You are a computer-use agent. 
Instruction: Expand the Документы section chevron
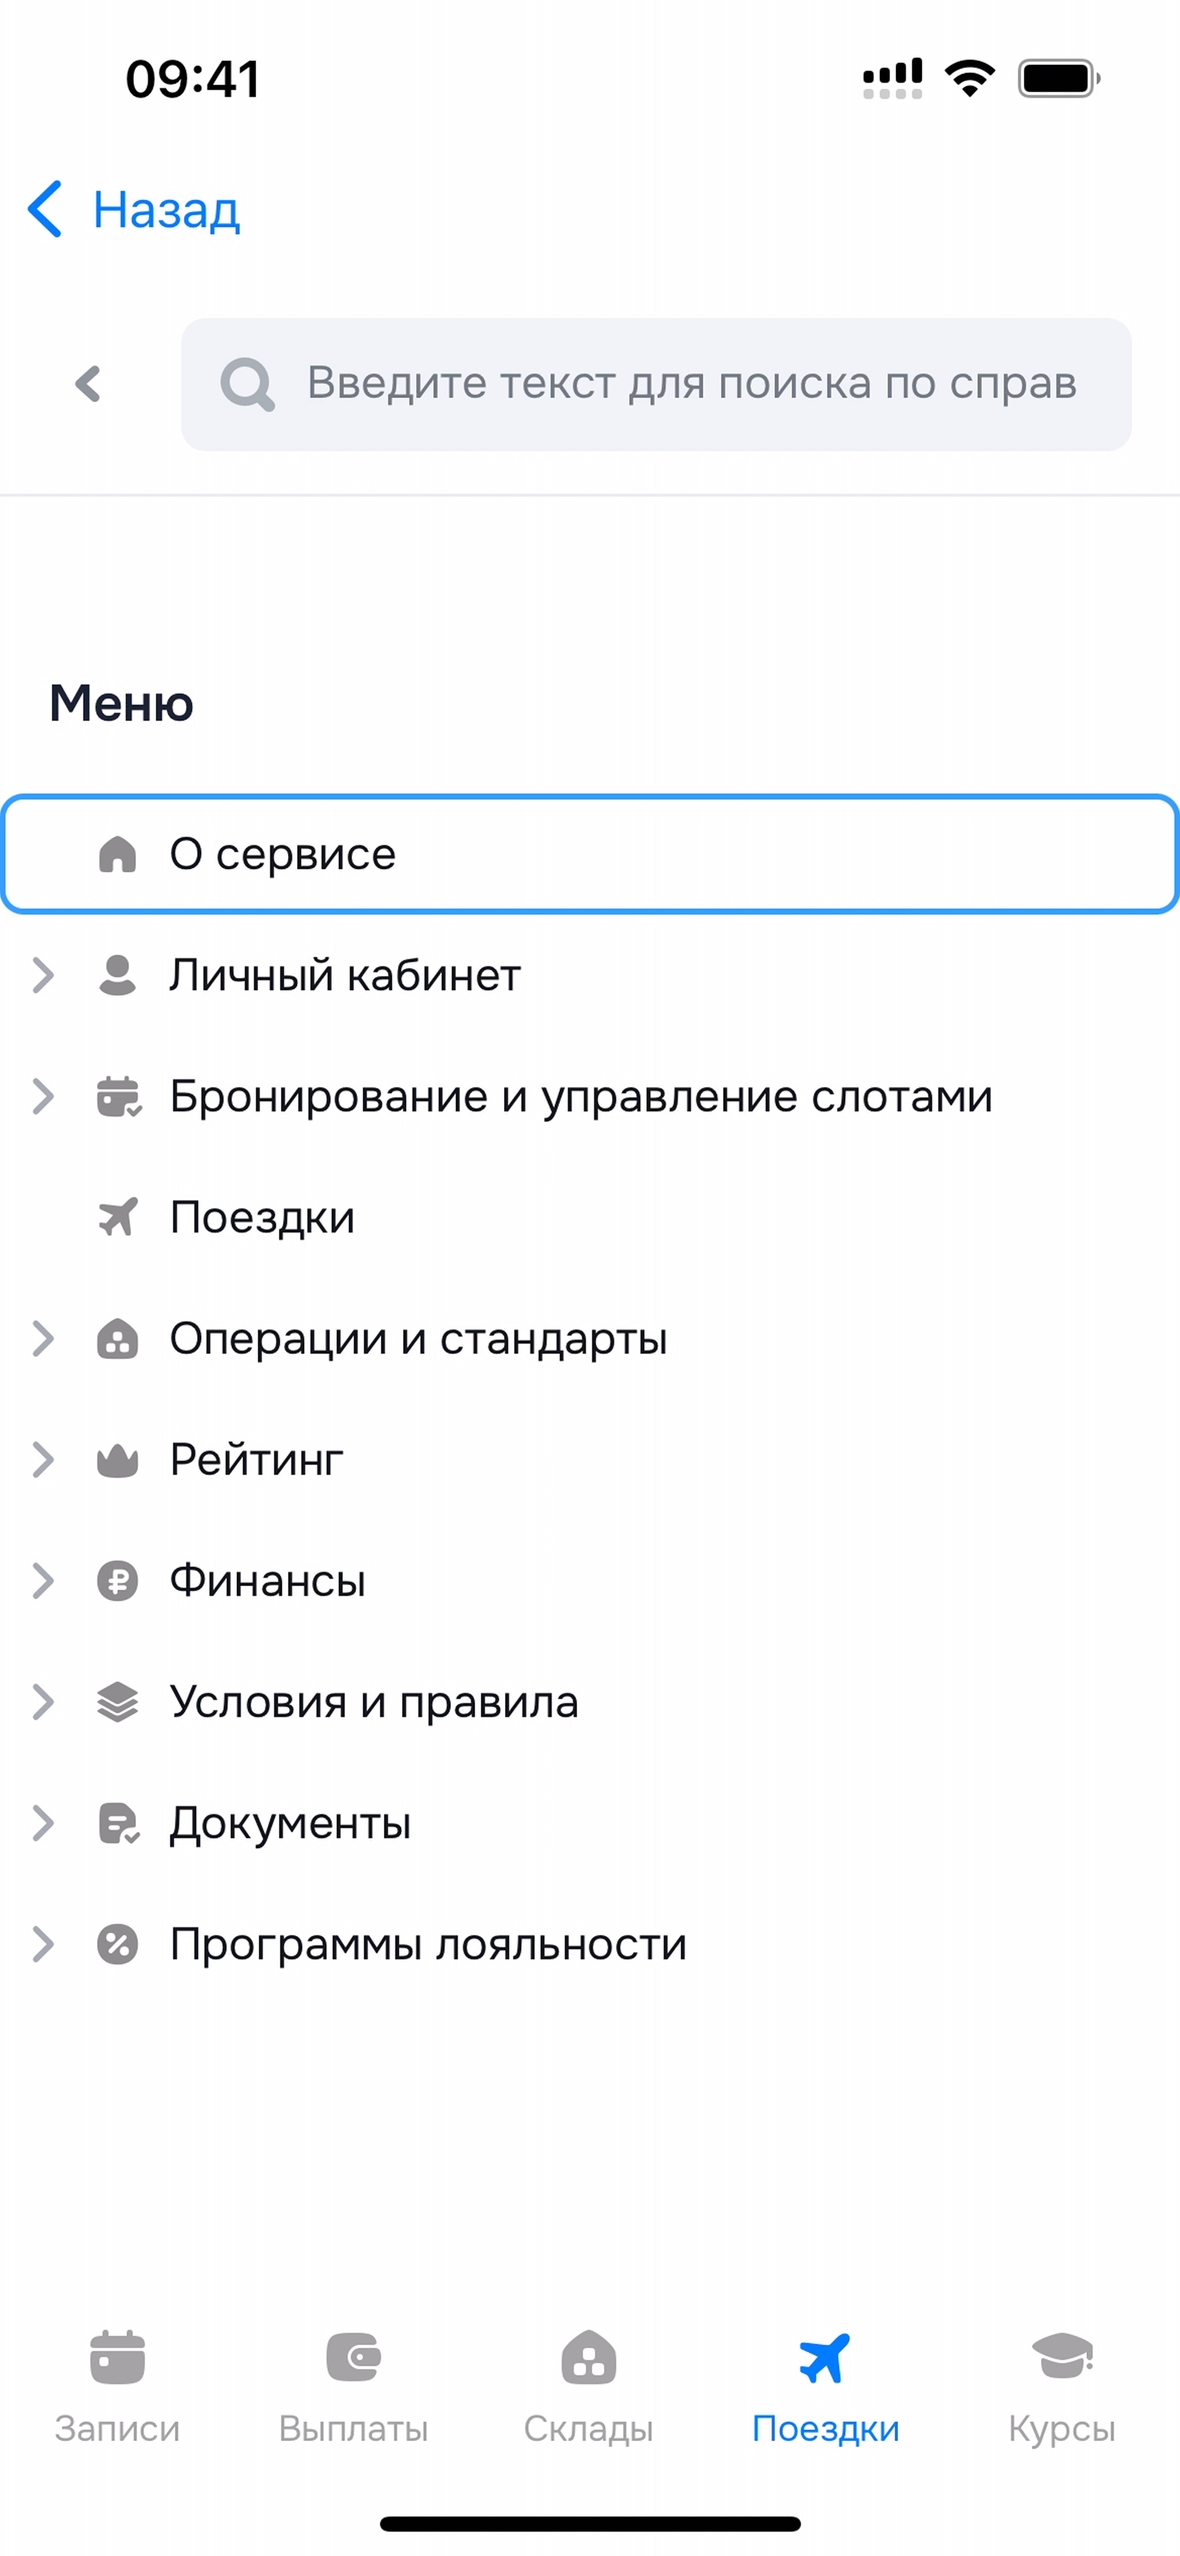point(42,1823)
